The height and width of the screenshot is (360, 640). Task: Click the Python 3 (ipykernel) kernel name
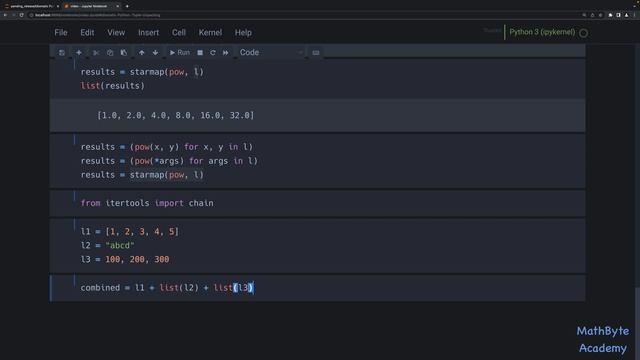pos(542,32)
